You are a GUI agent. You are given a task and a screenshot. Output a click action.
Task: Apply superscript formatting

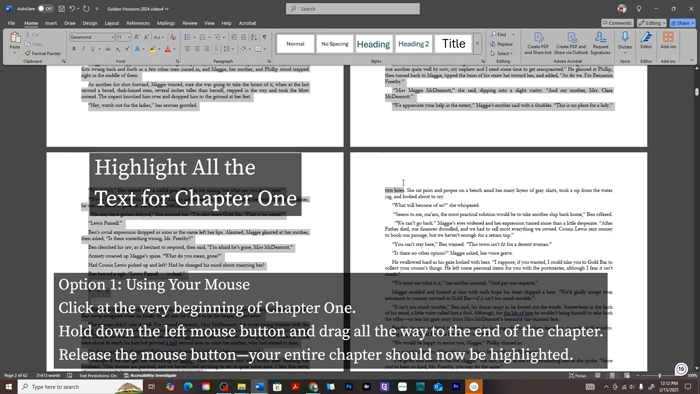point(127,49)
